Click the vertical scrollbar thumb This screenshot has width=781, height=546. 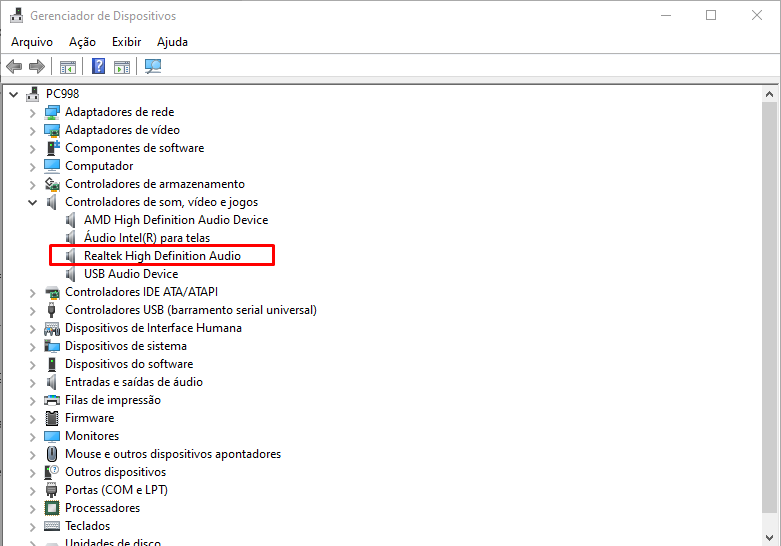[770, 307]
